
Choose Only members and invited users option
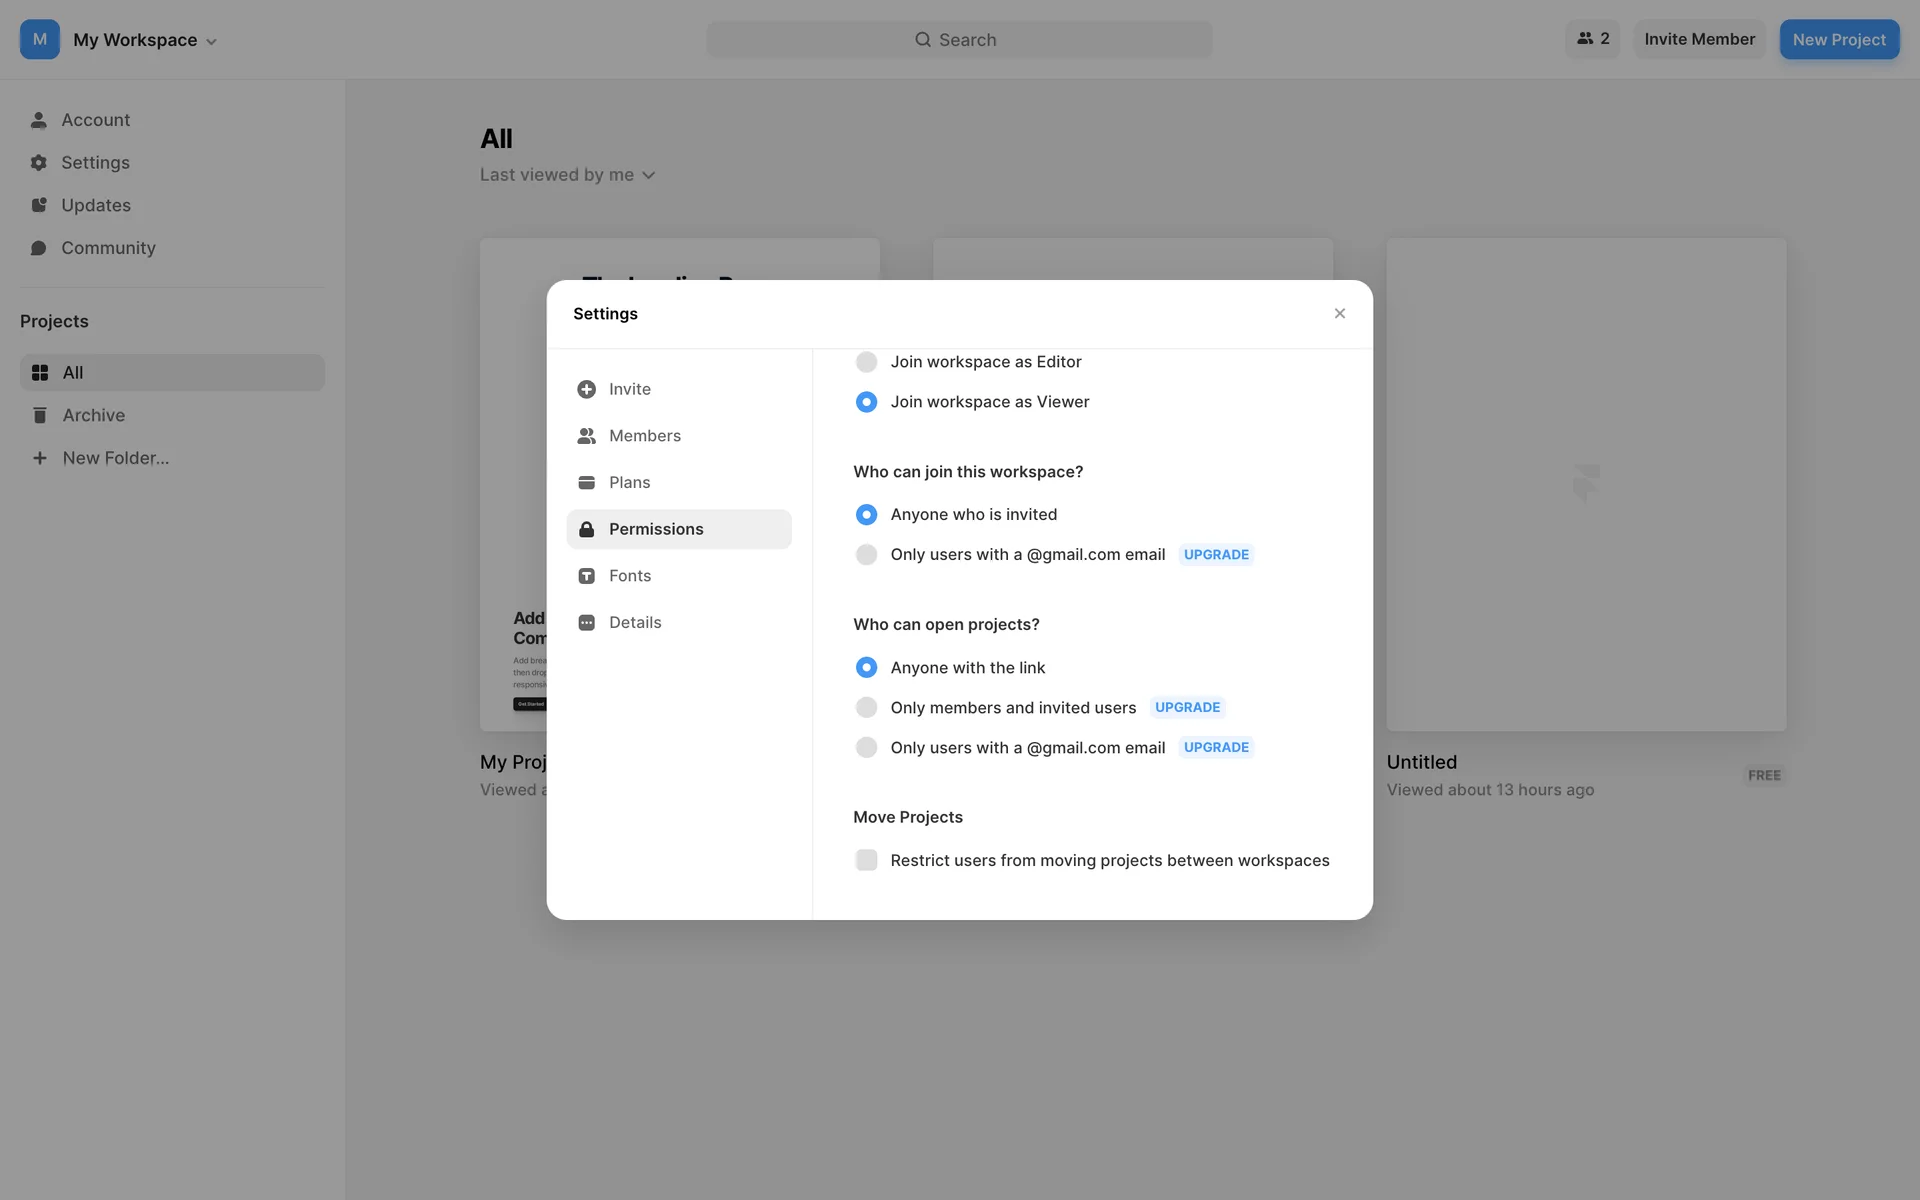pyautogui.click(x=866, y=708)
